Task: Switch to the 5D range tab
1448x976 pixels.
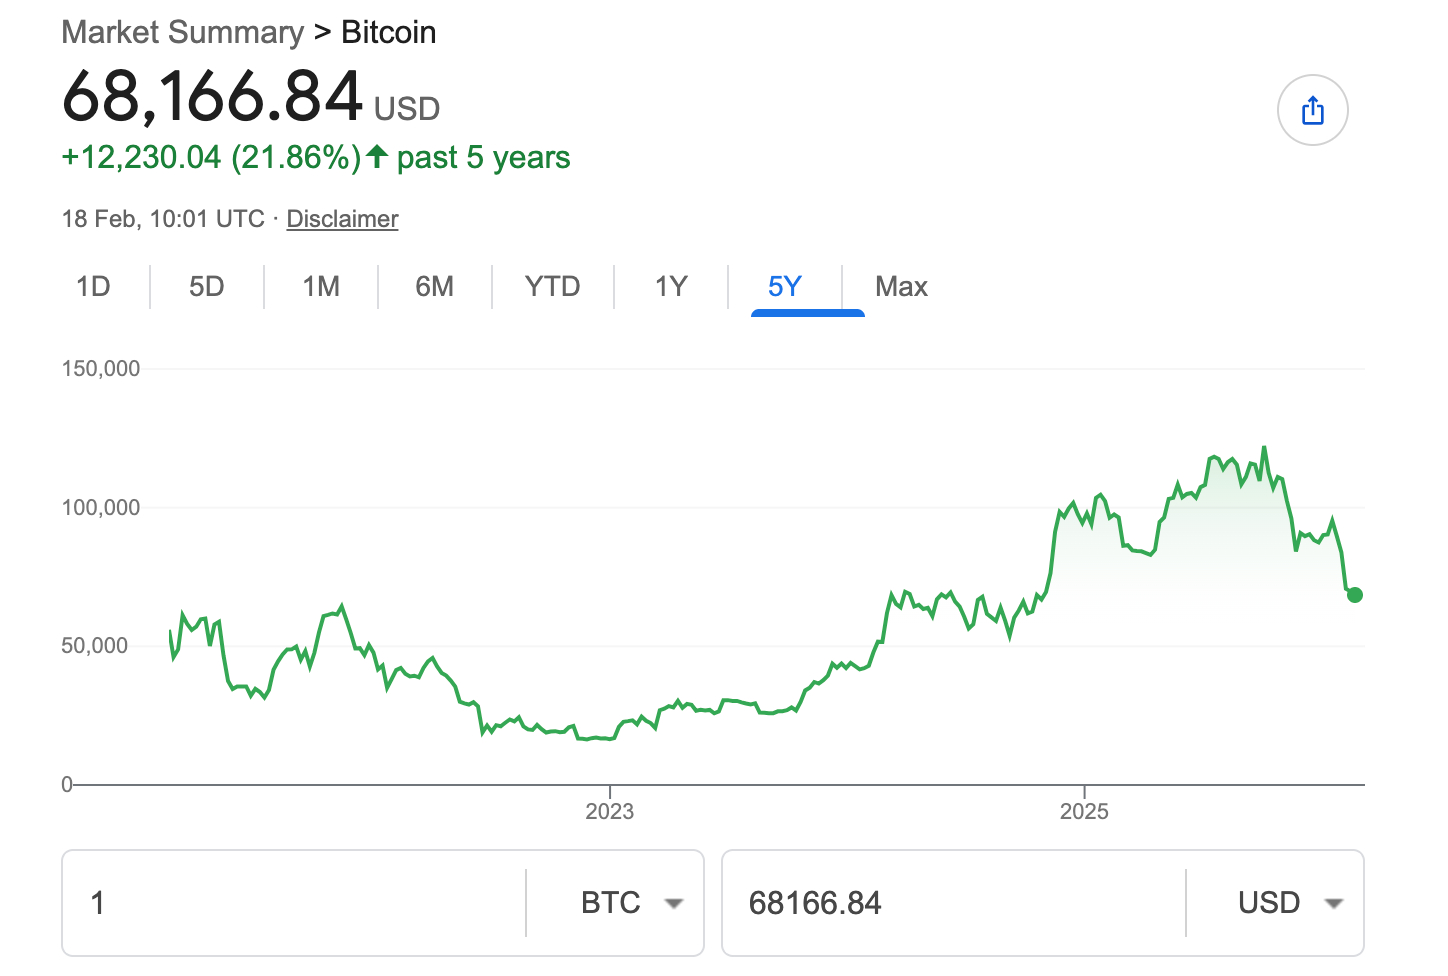Action: coord(206,287)
